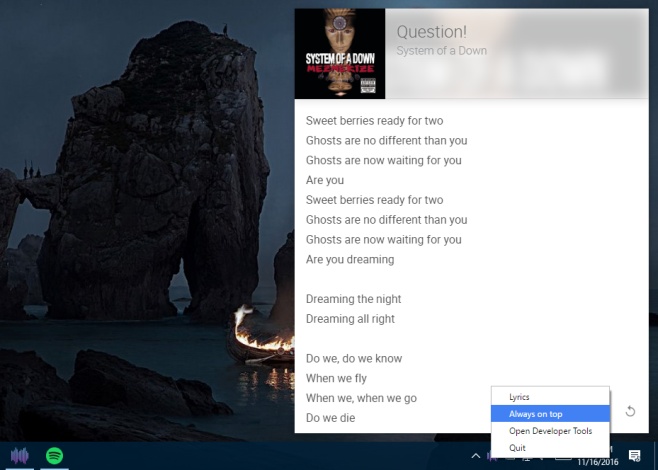Open the Action Center notifications icon

[634, 455]
